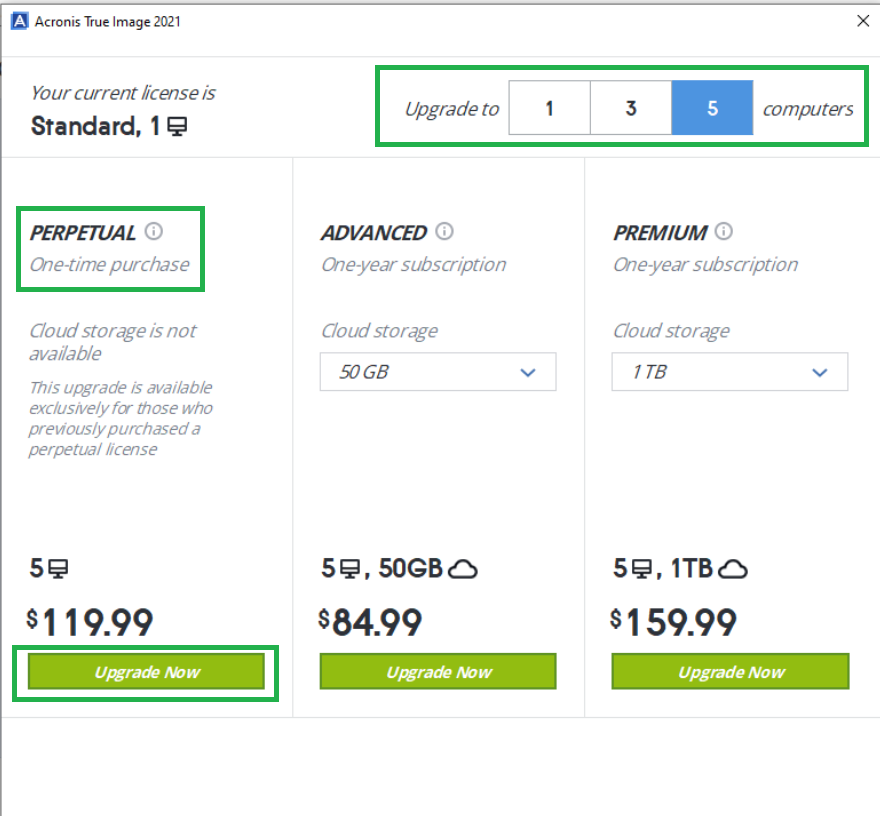Viewport: 880px width, 816px height.
Task: Click the info icon next to PREMIUM
Action: (724, 231)
